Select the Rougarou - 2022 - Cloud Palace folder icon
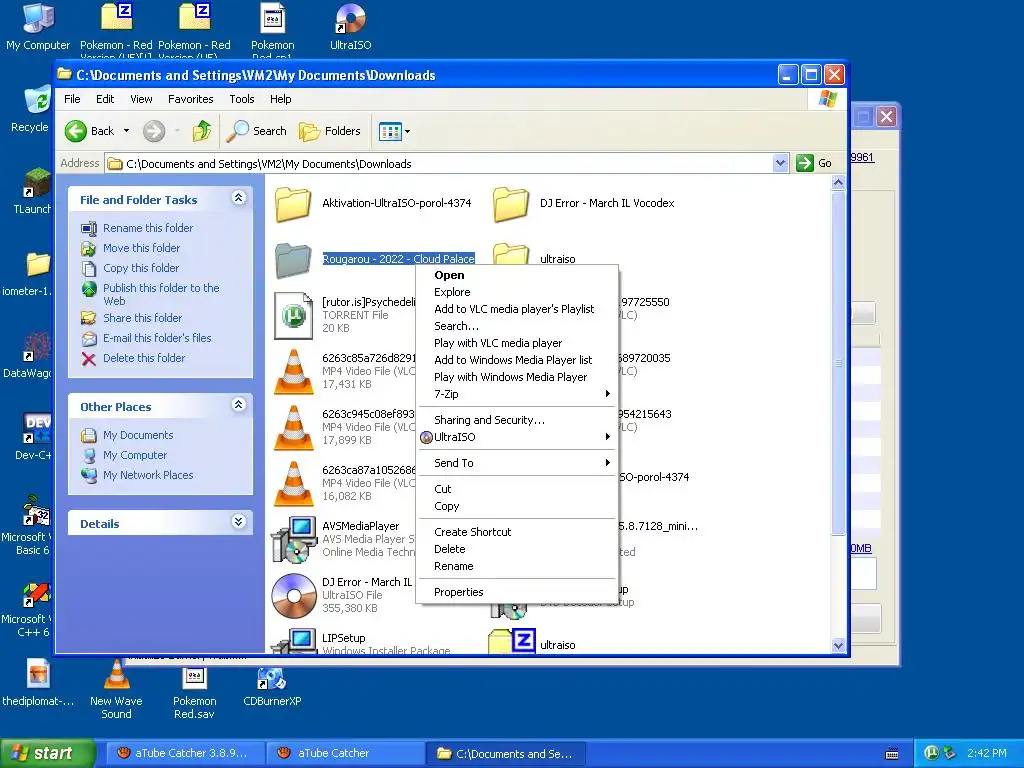This screenshot has width=1024, height=768. coord(293,260)
